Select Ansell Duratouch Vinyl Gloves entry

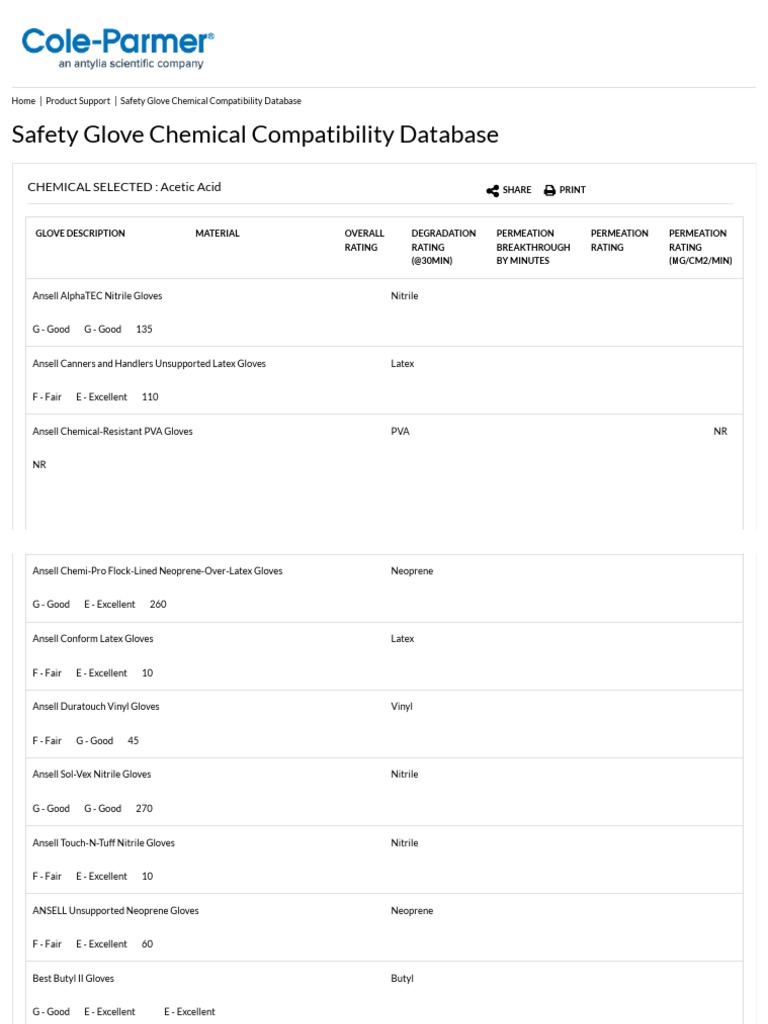pos(96,706)
